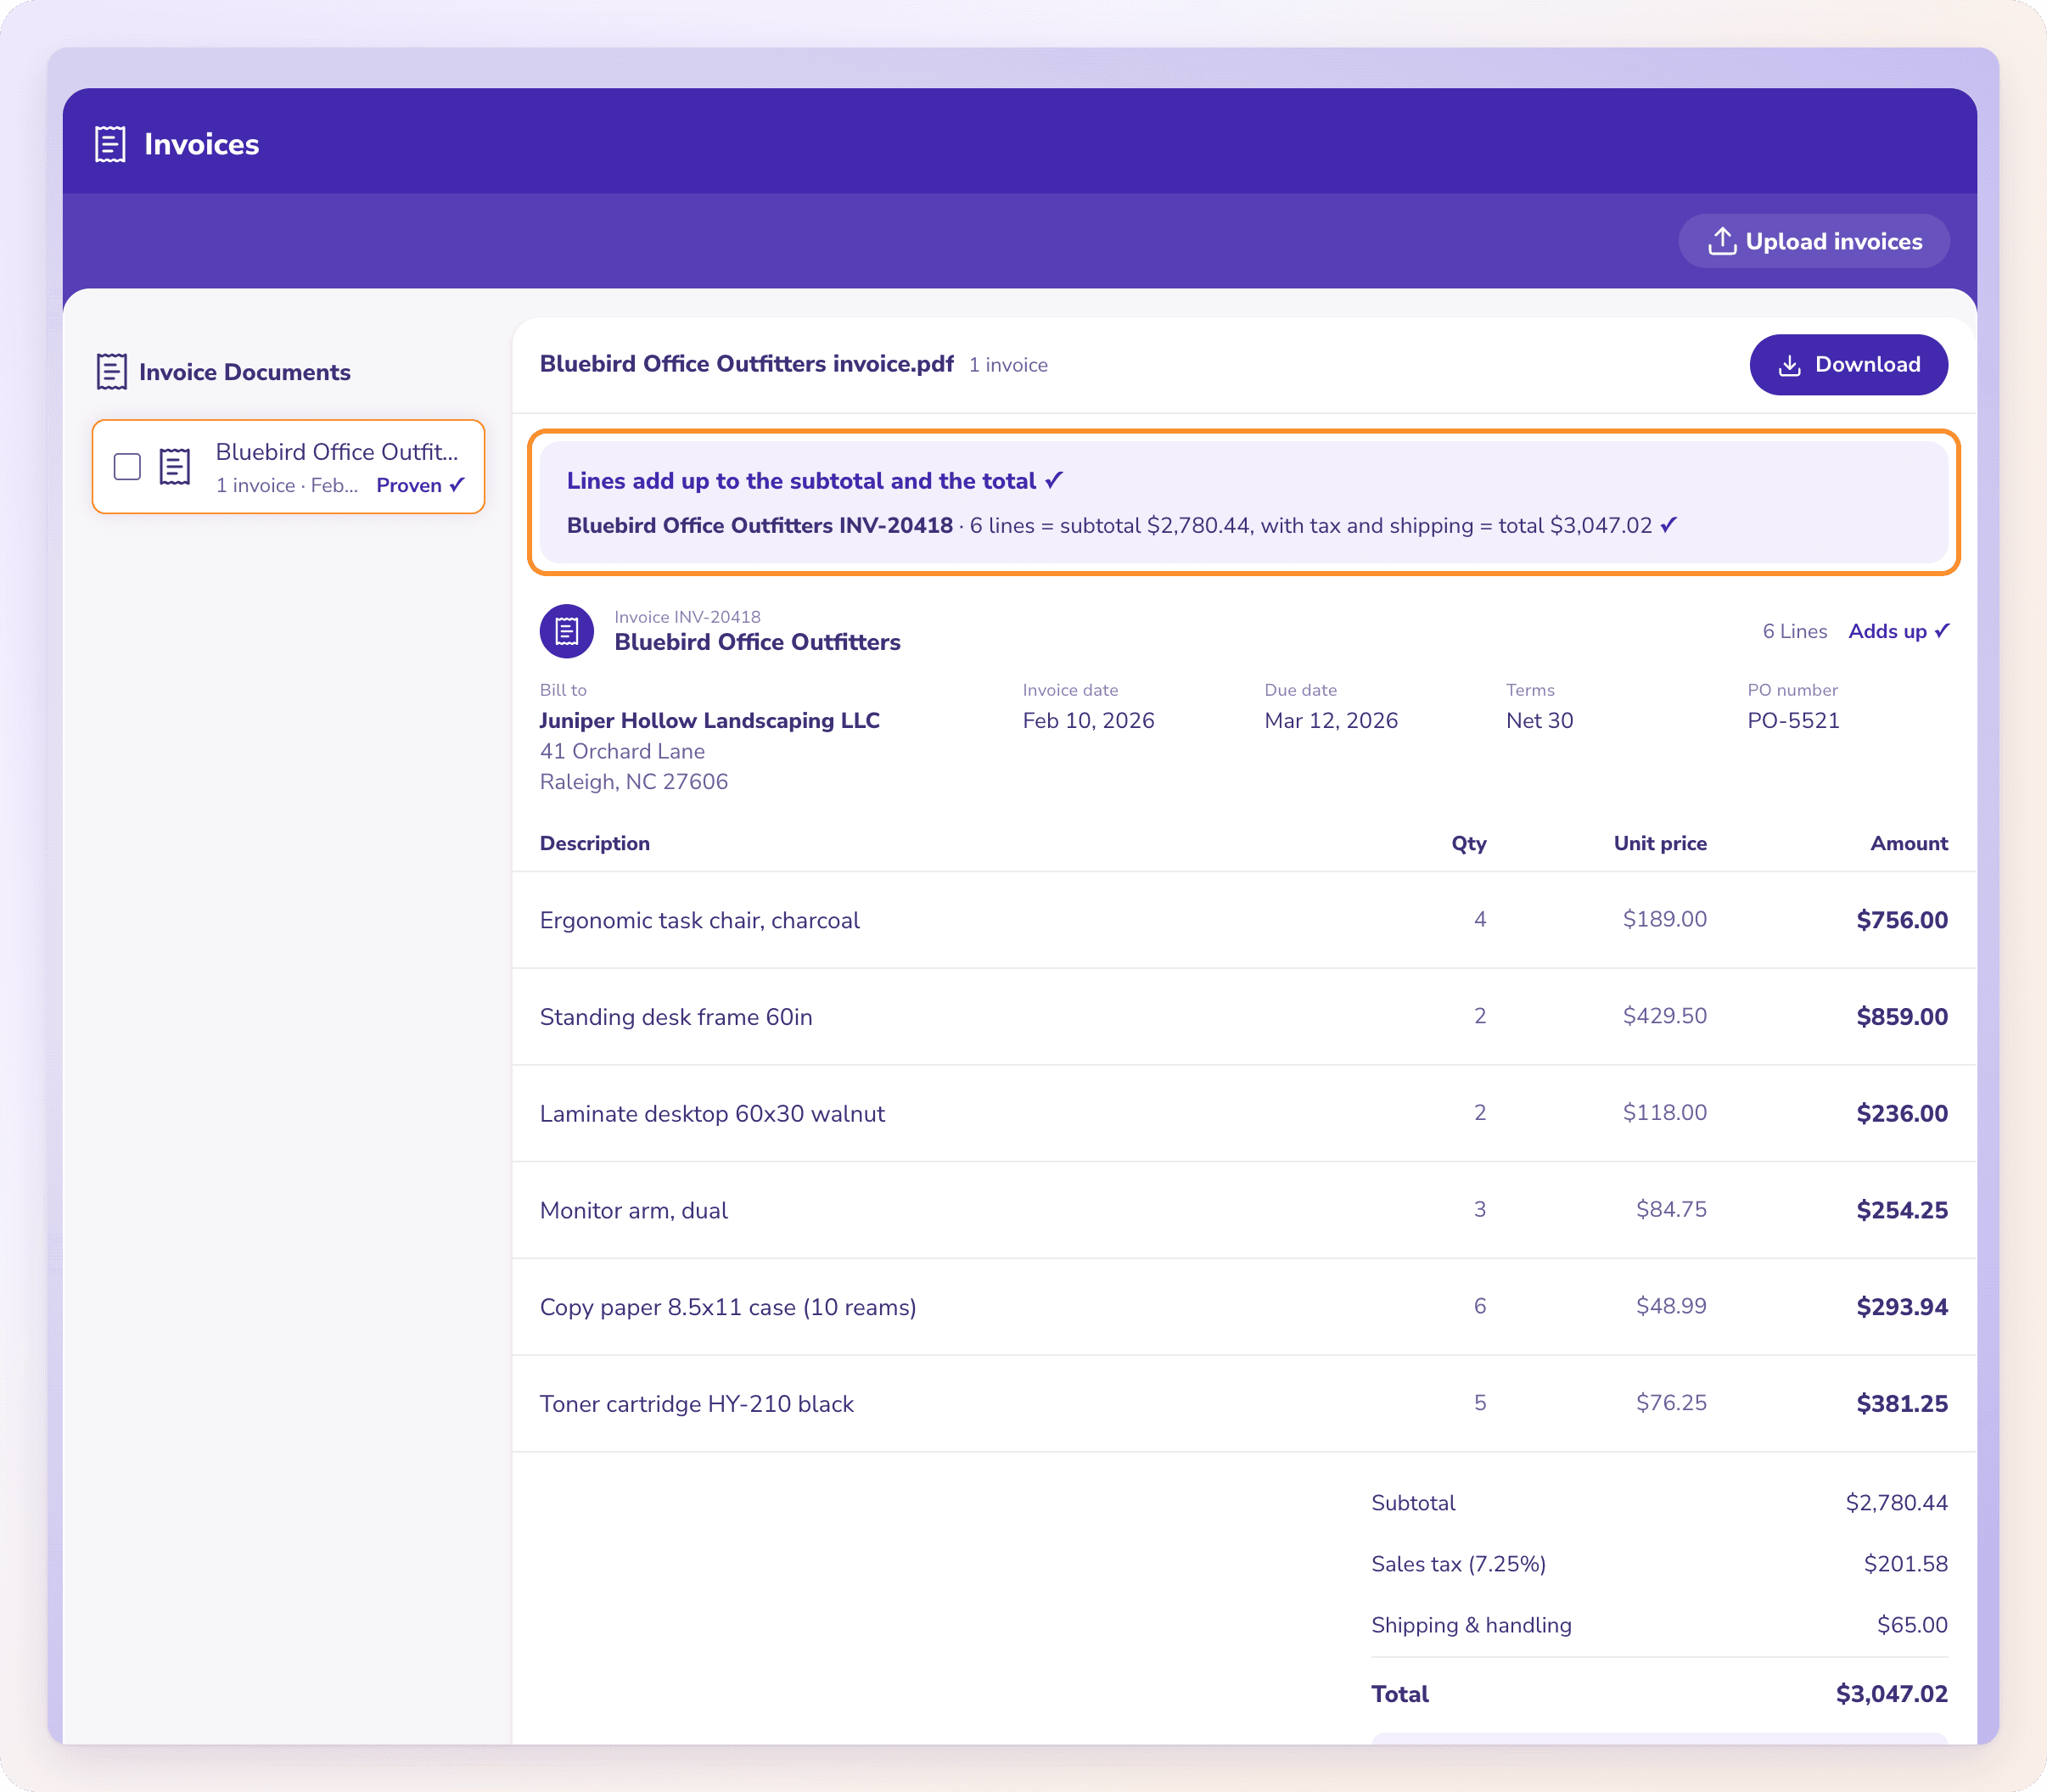Click the Proven status in the sidebar card

(420, 485)
